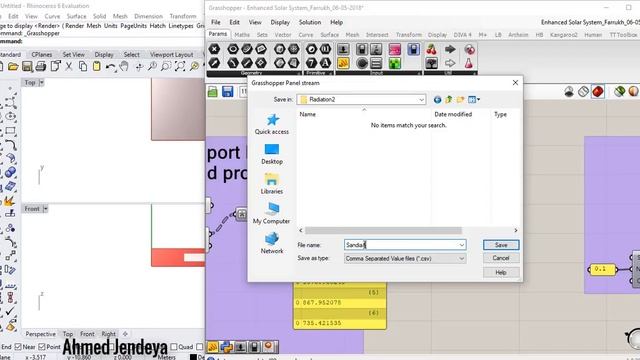Select Desktop in the dialog sidebar

coord(272,154)
